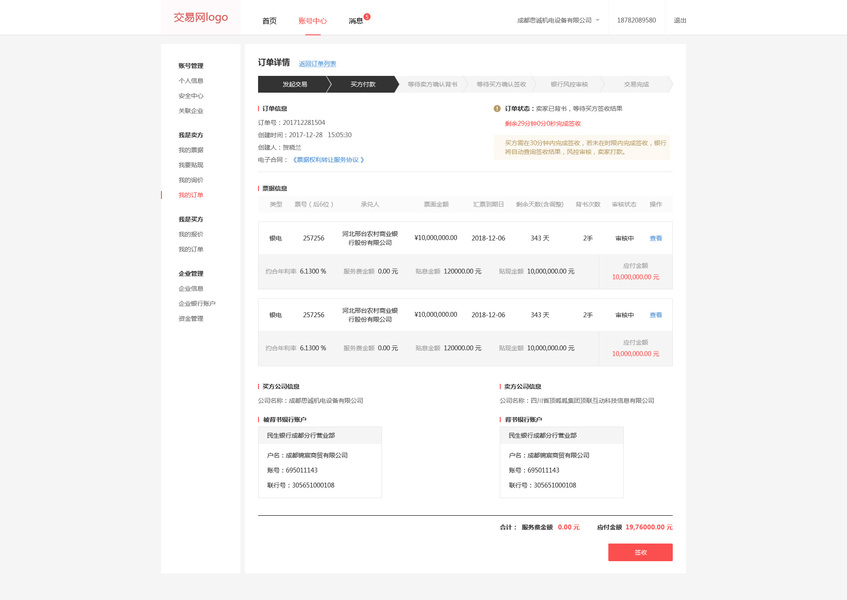The width and height of the screenshot is (847, 600).
Task: Click the 交易网logo in the header
Action: (x=200, y=17)
